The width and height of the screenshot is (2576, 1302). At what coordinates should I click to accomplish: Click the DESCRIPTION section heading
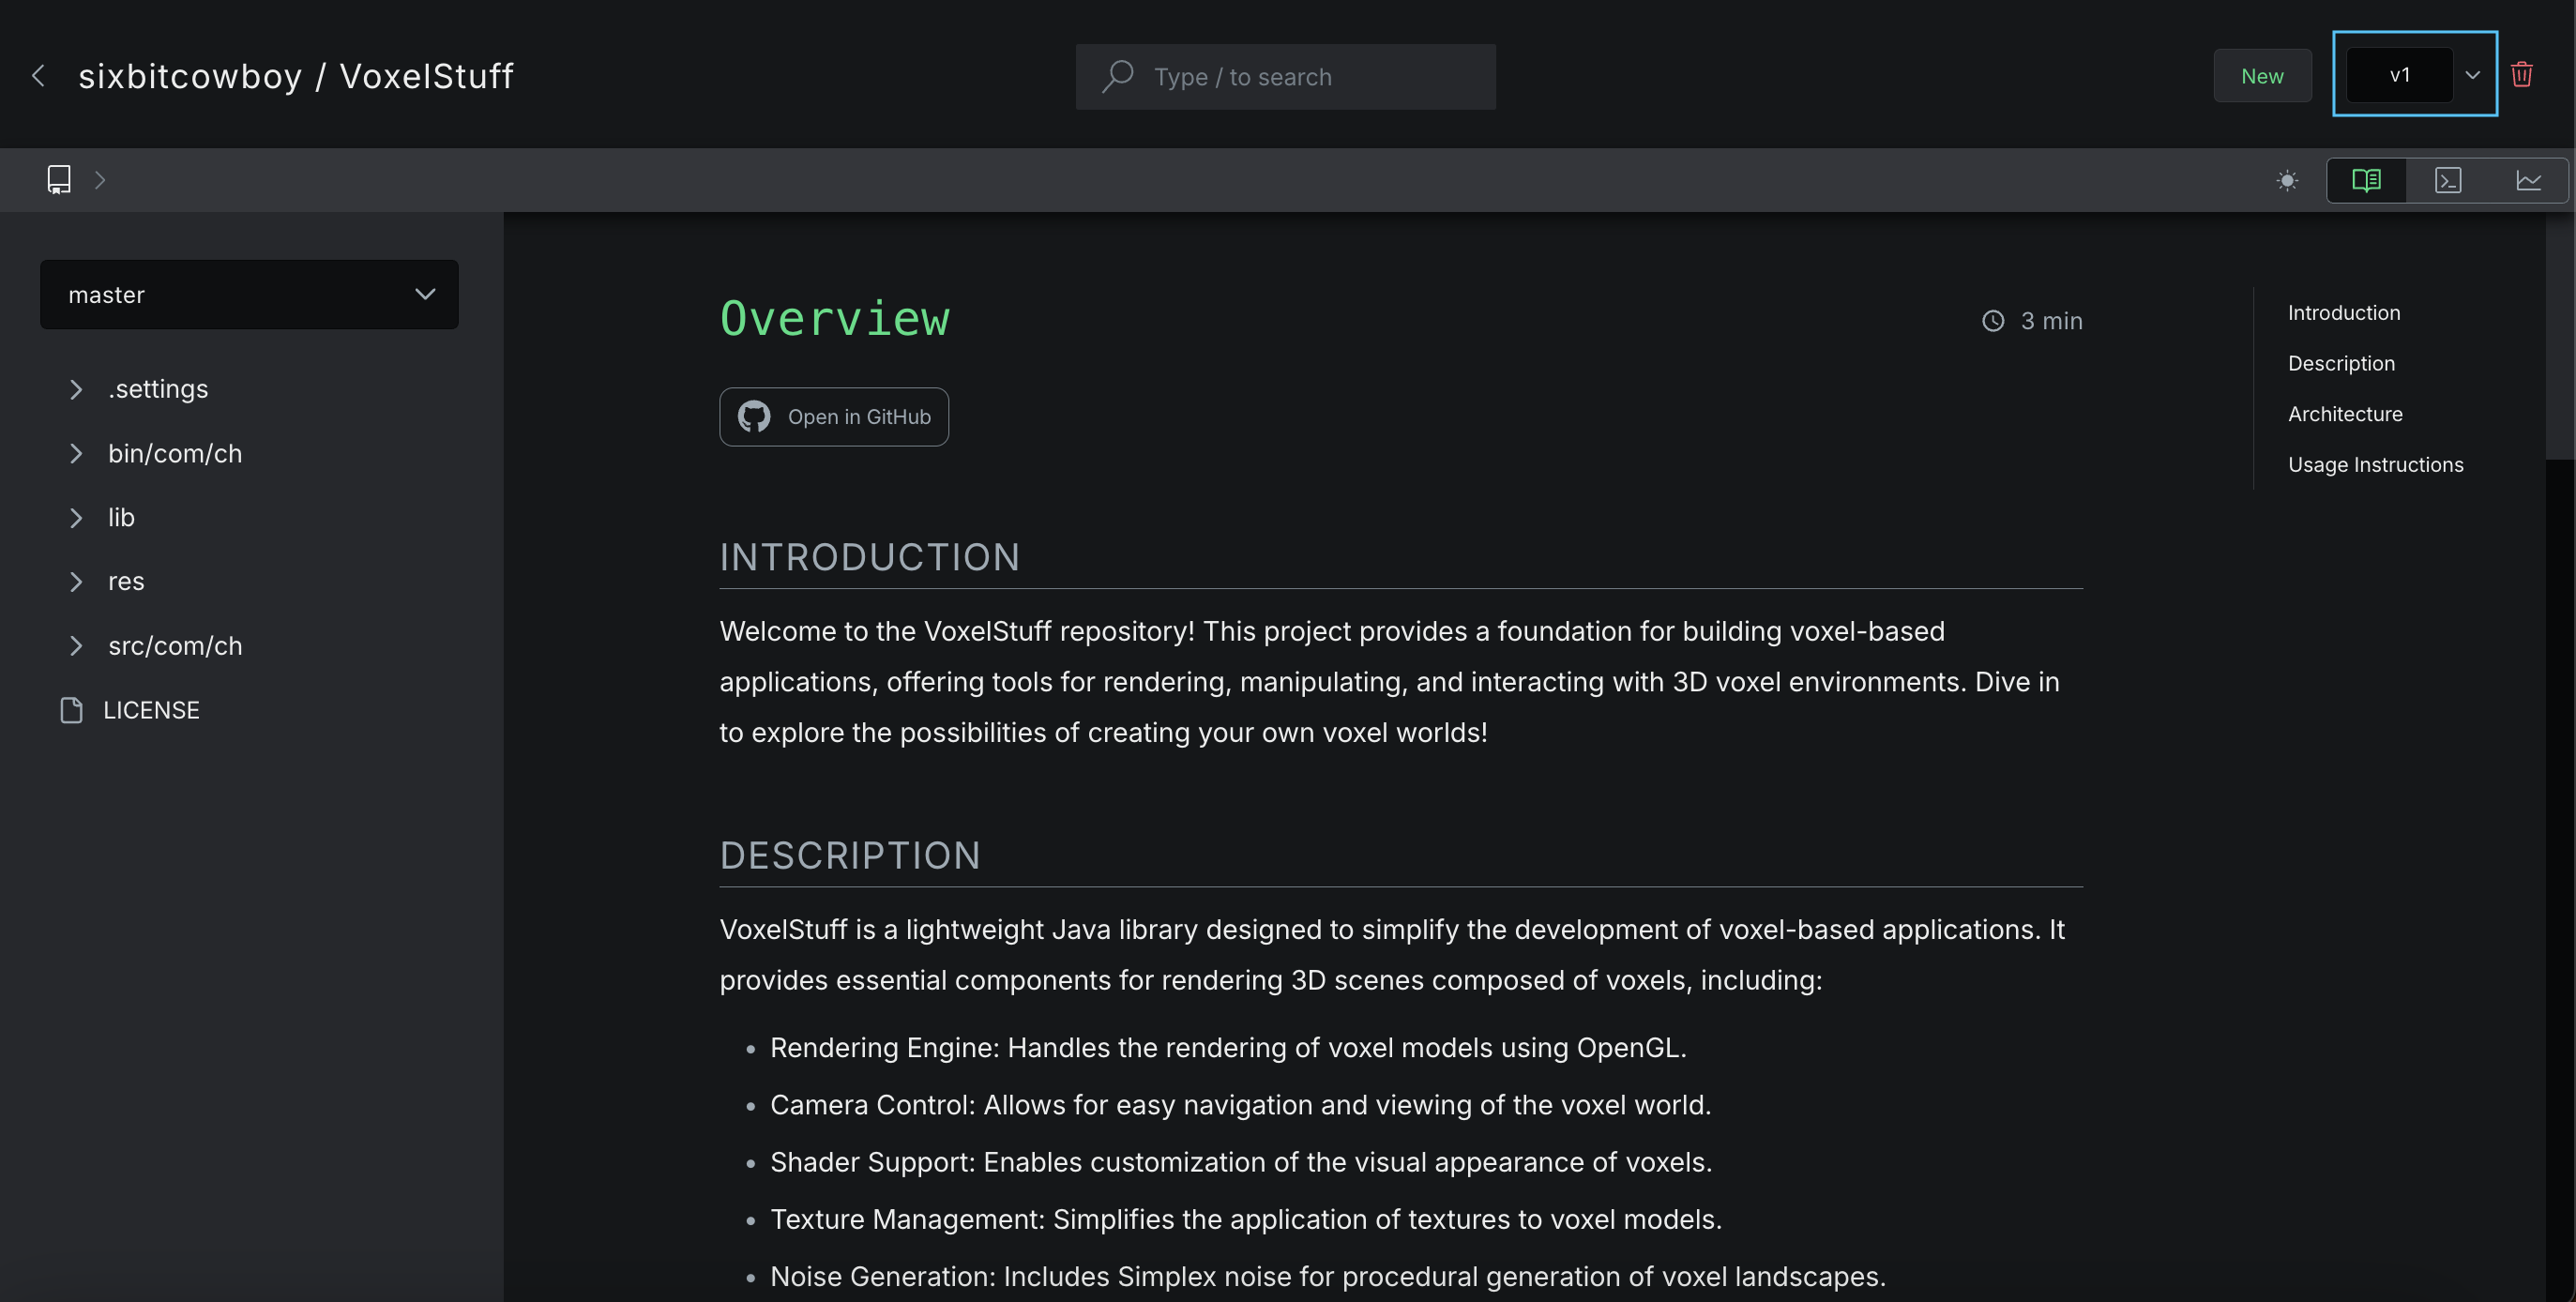click(x=850, y=855)
